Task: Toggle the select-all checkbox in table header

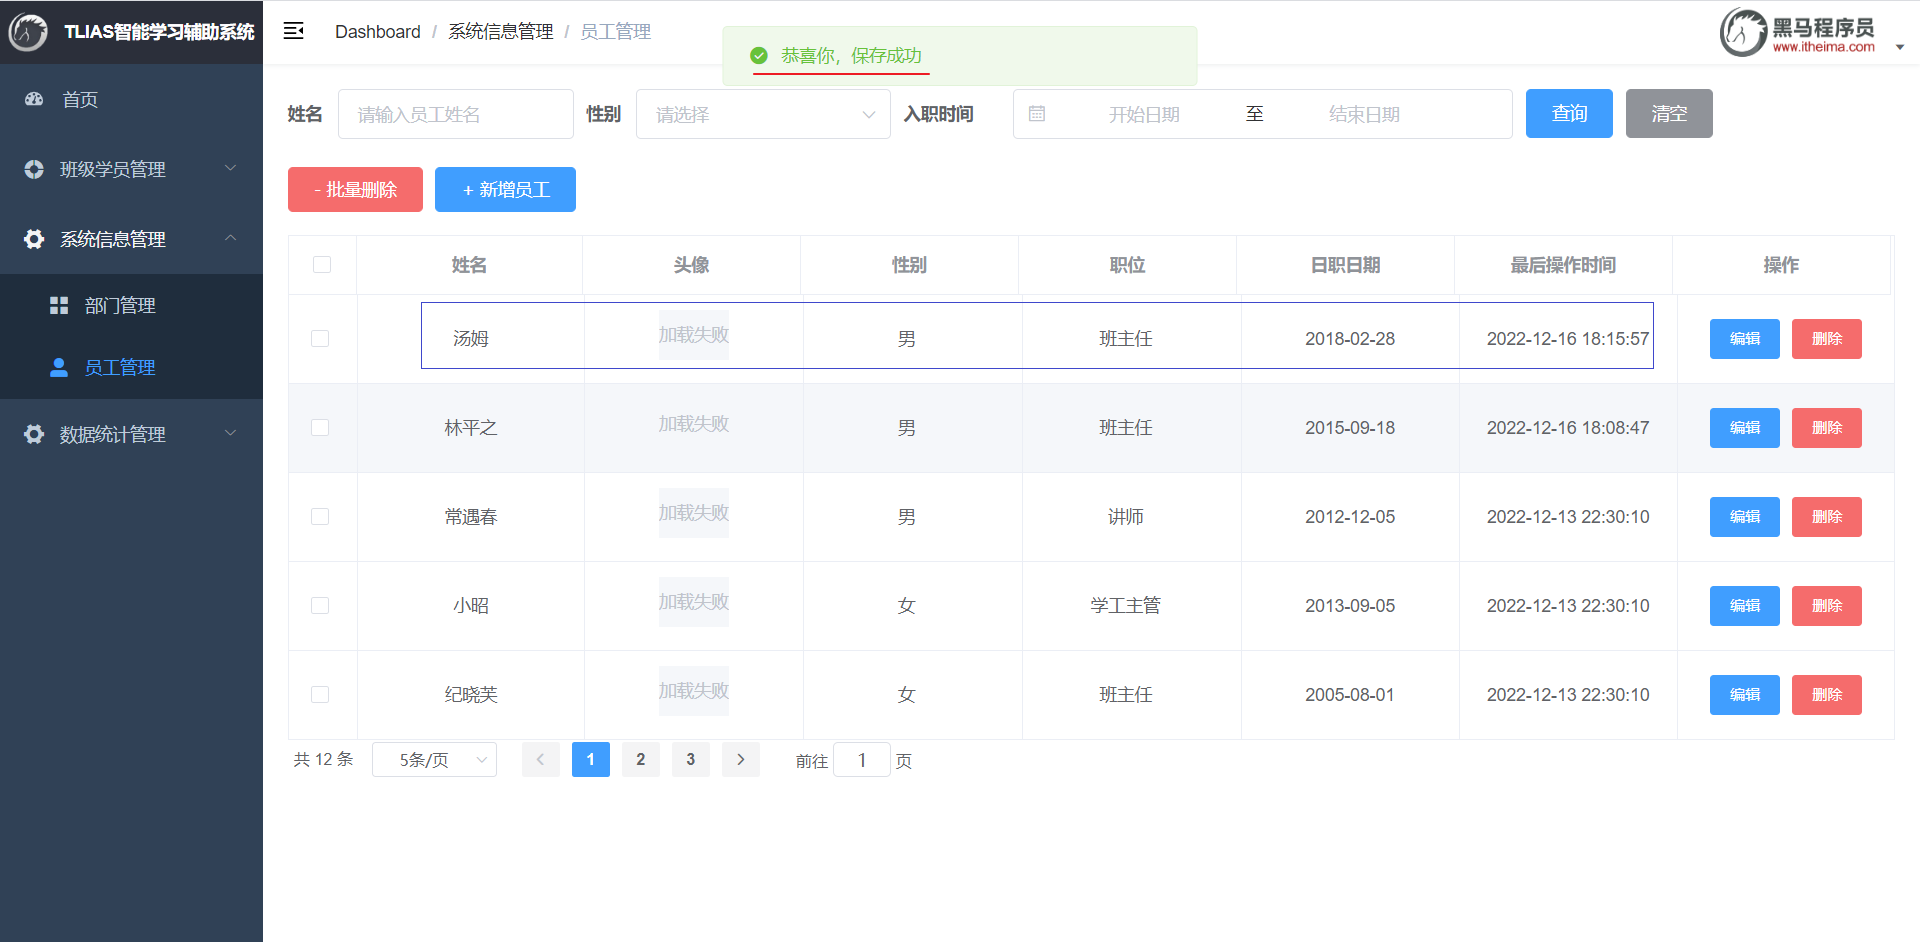Action: point(322,265)
